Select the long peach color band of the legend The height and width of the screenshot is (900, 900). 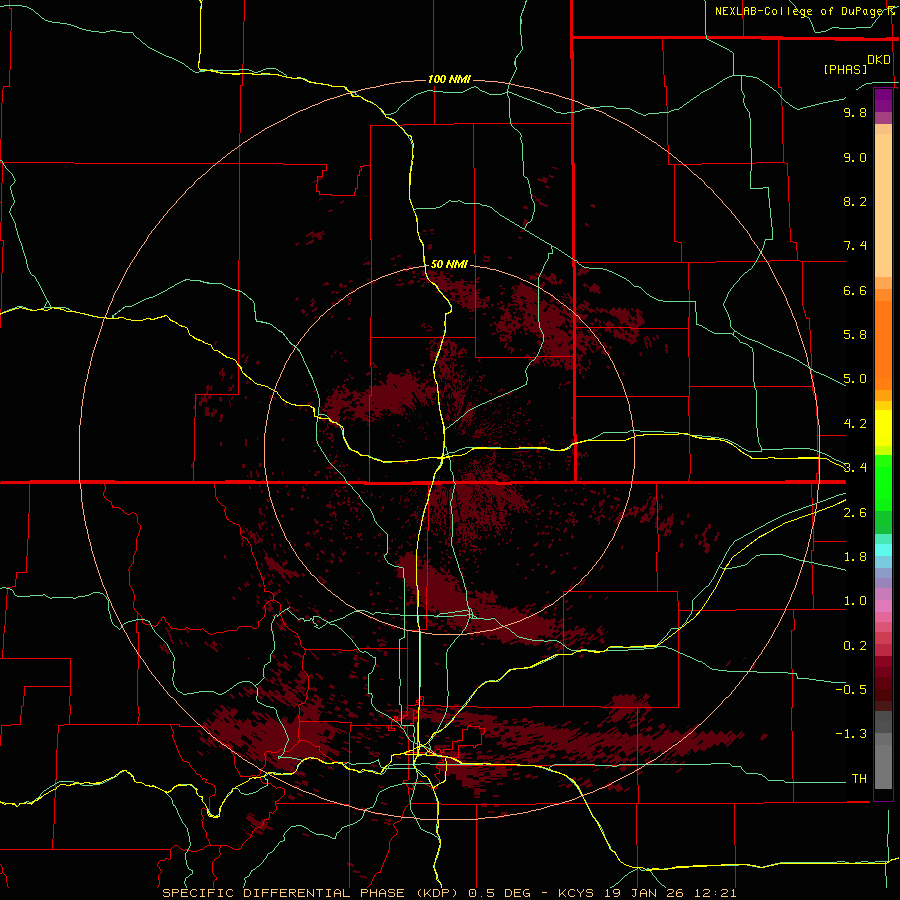coord(883,205)
